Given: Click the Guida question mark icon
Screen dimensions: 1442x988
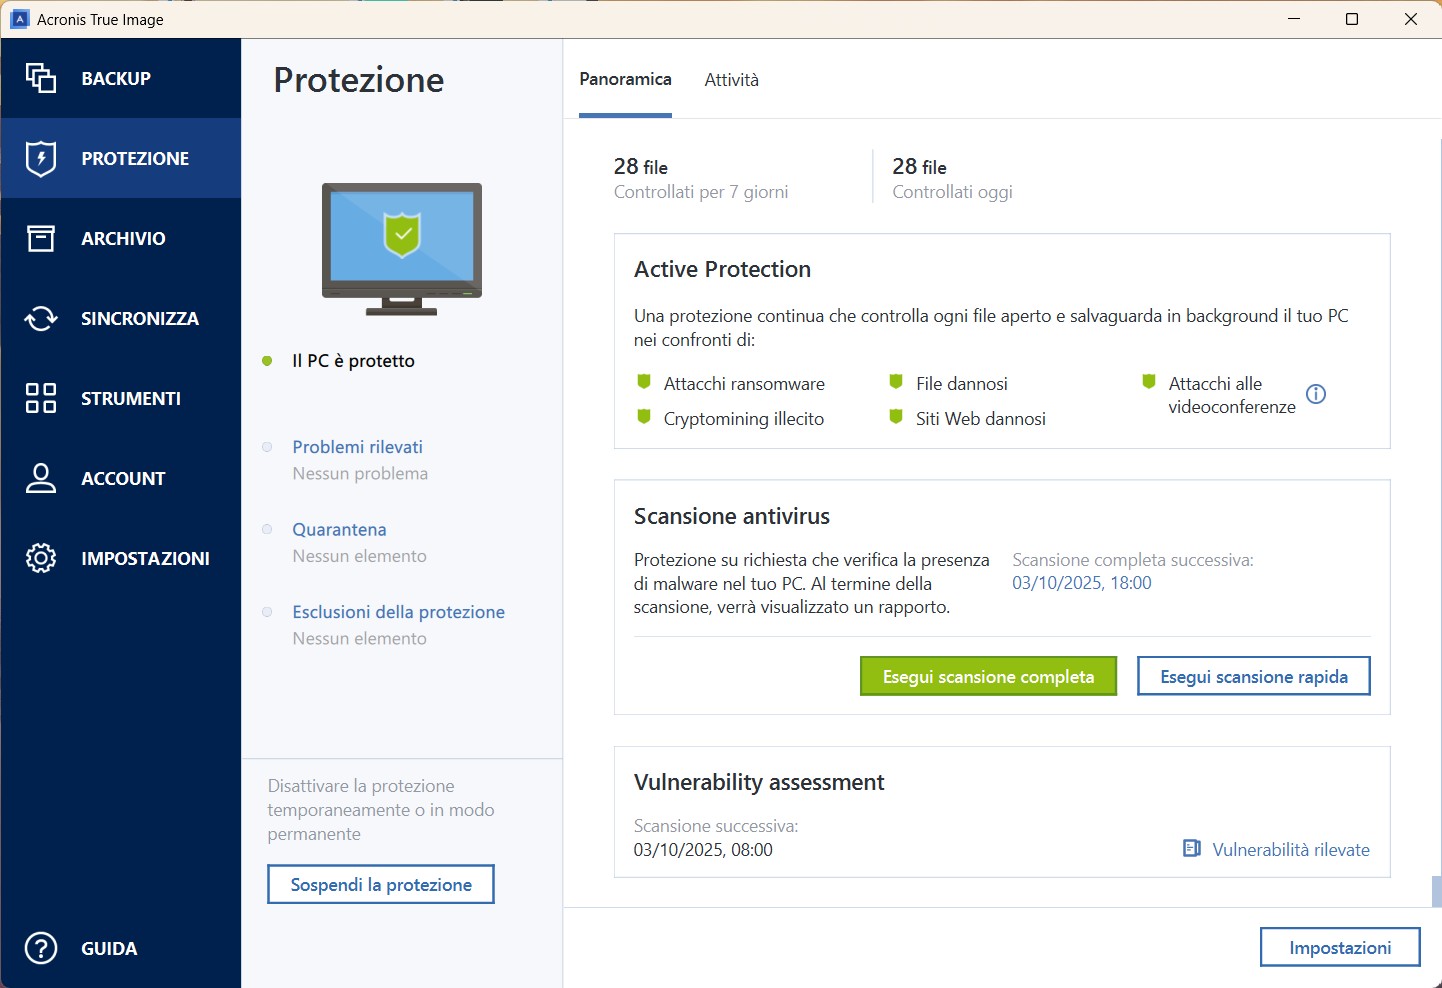Looking at the screenshot, I should (41, 948).
